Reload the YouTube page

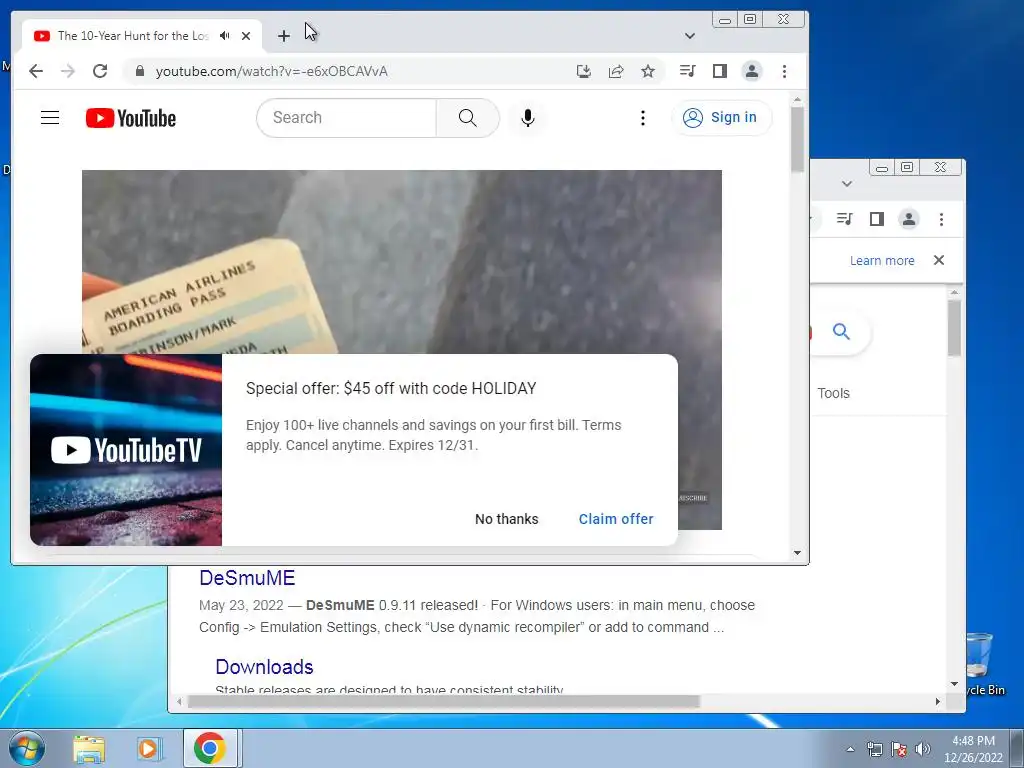[100, 71]
